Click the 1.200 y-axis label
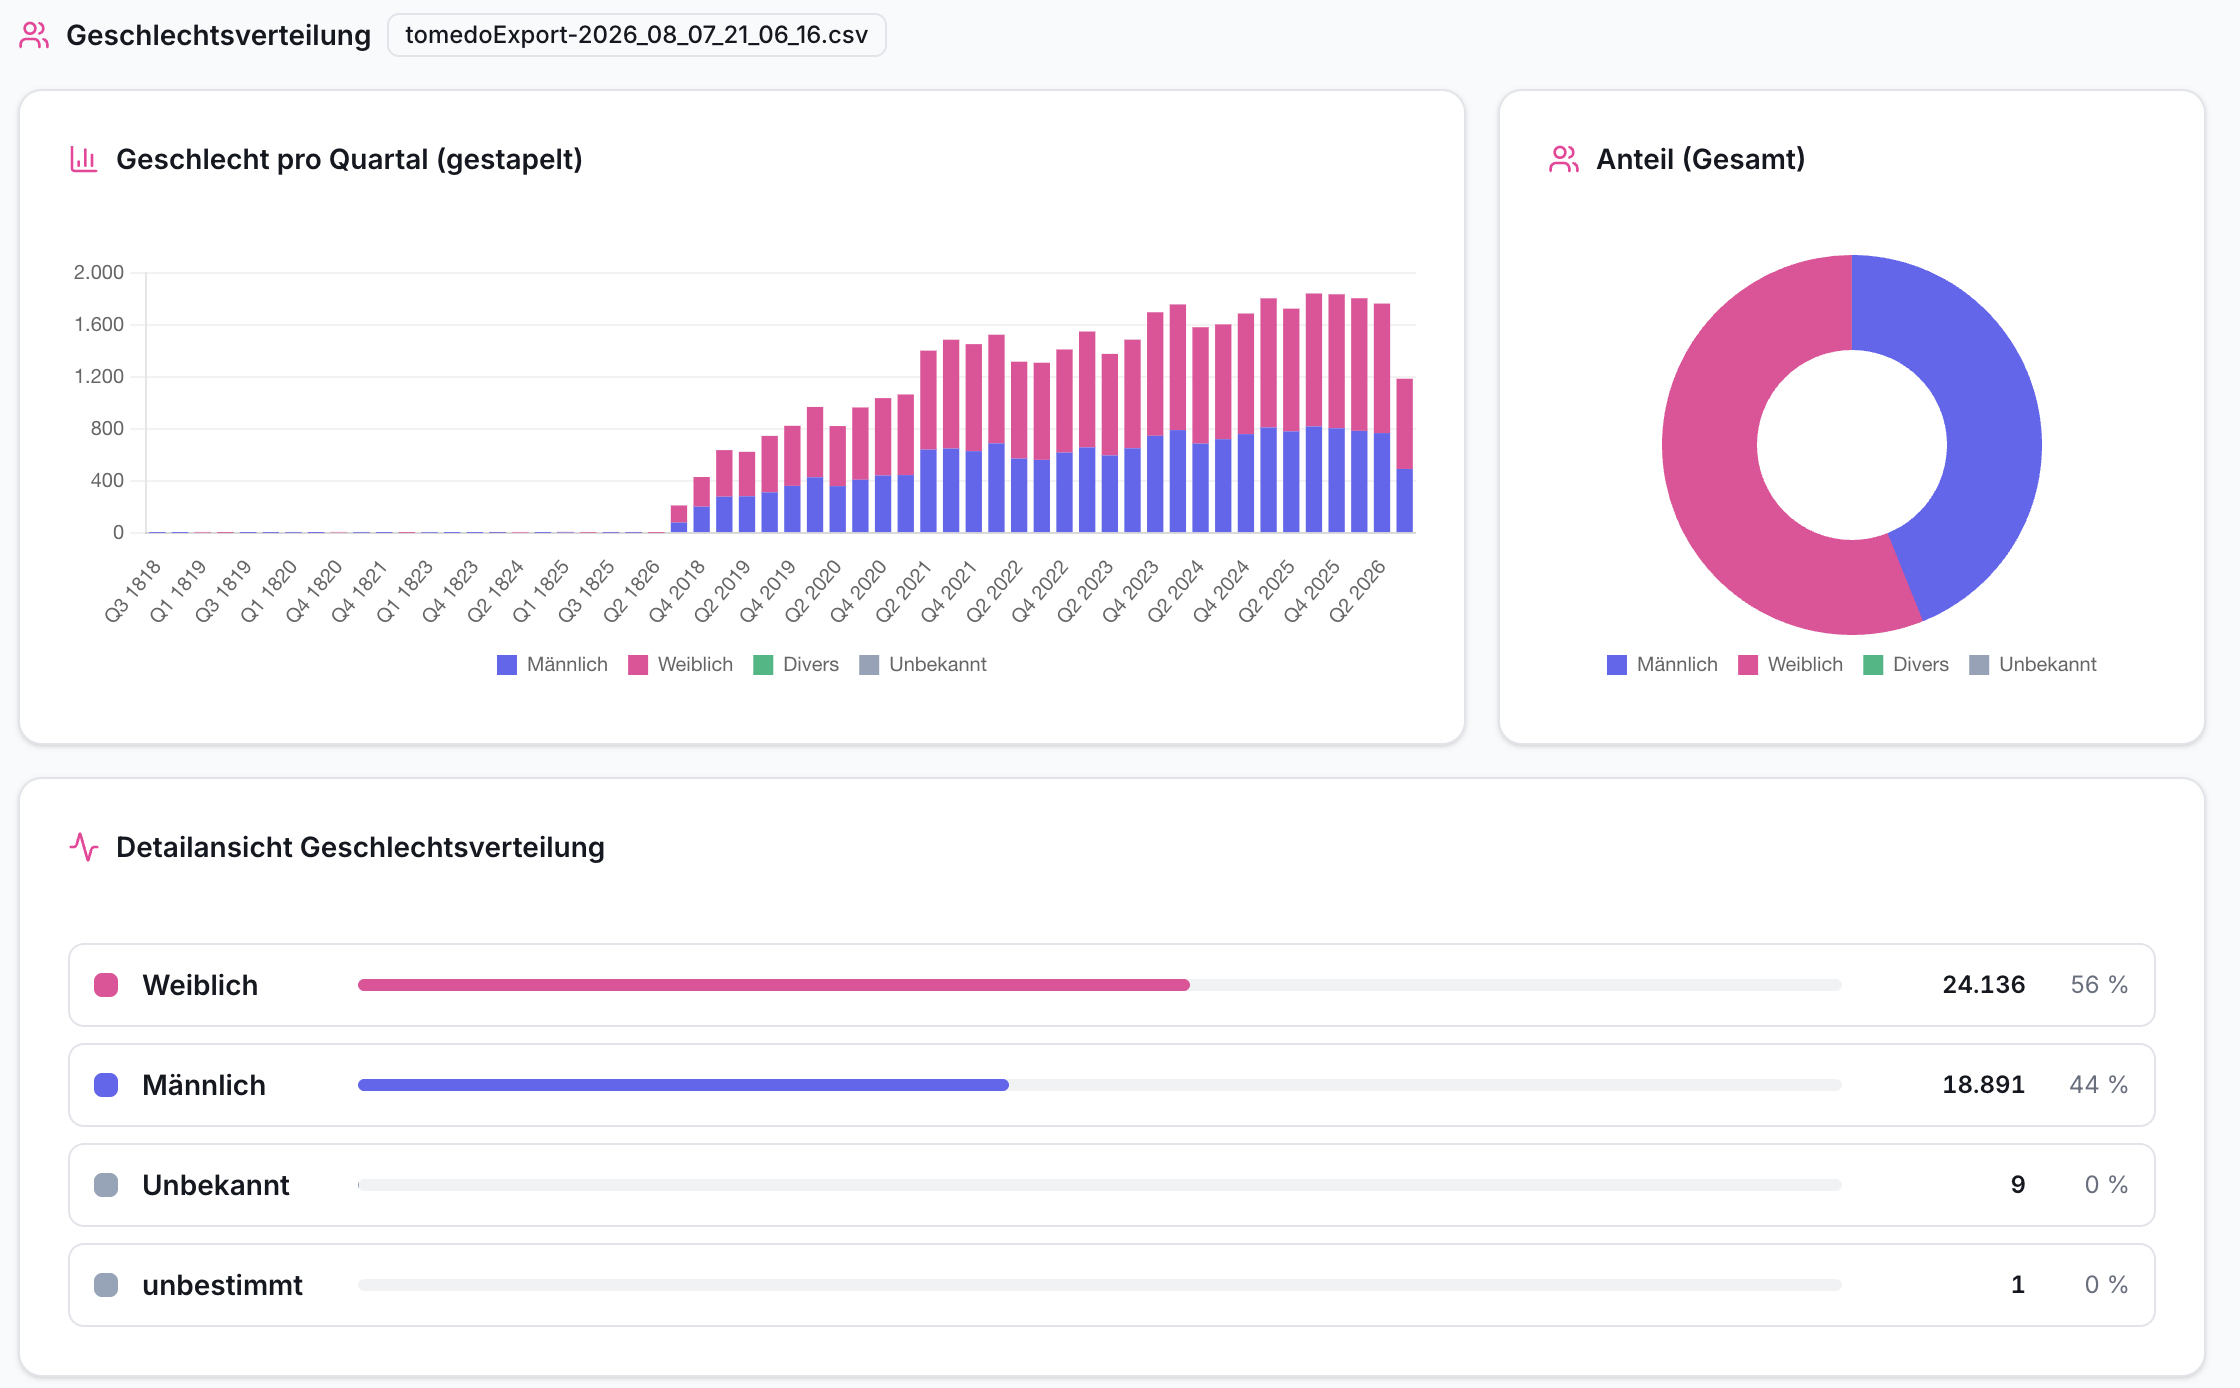This screenshot has width=2240, height=1388. [99, 376]
